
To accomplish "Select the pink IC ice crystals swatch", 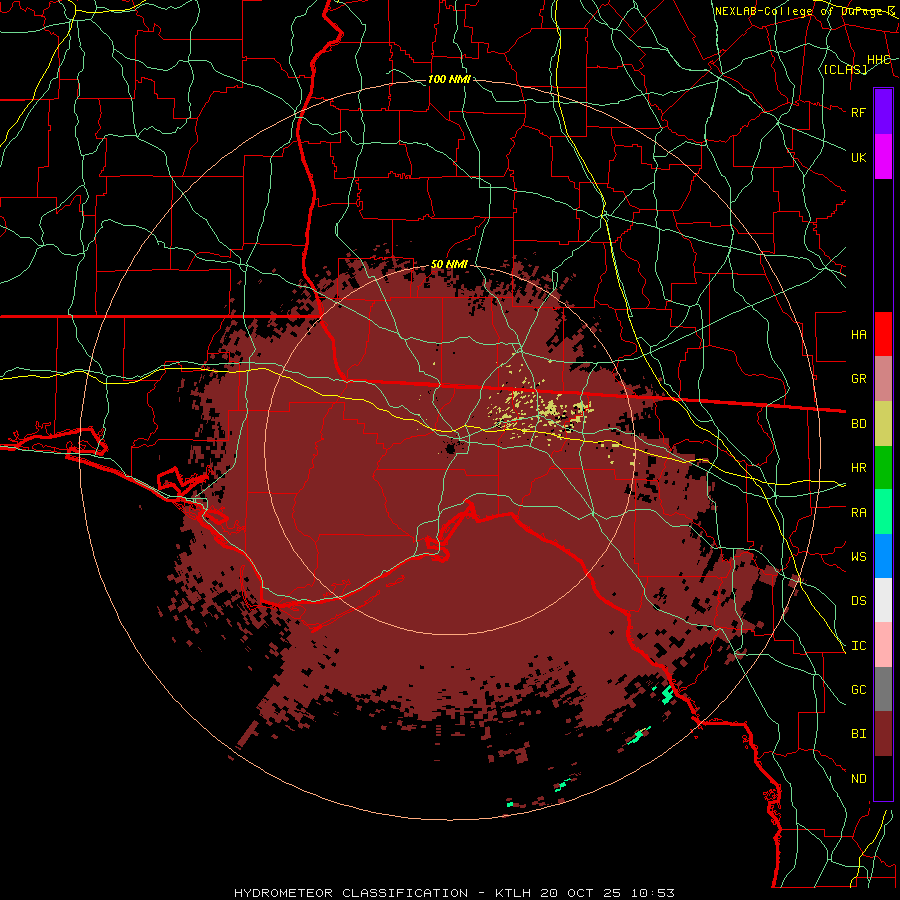I will point(883,645).
